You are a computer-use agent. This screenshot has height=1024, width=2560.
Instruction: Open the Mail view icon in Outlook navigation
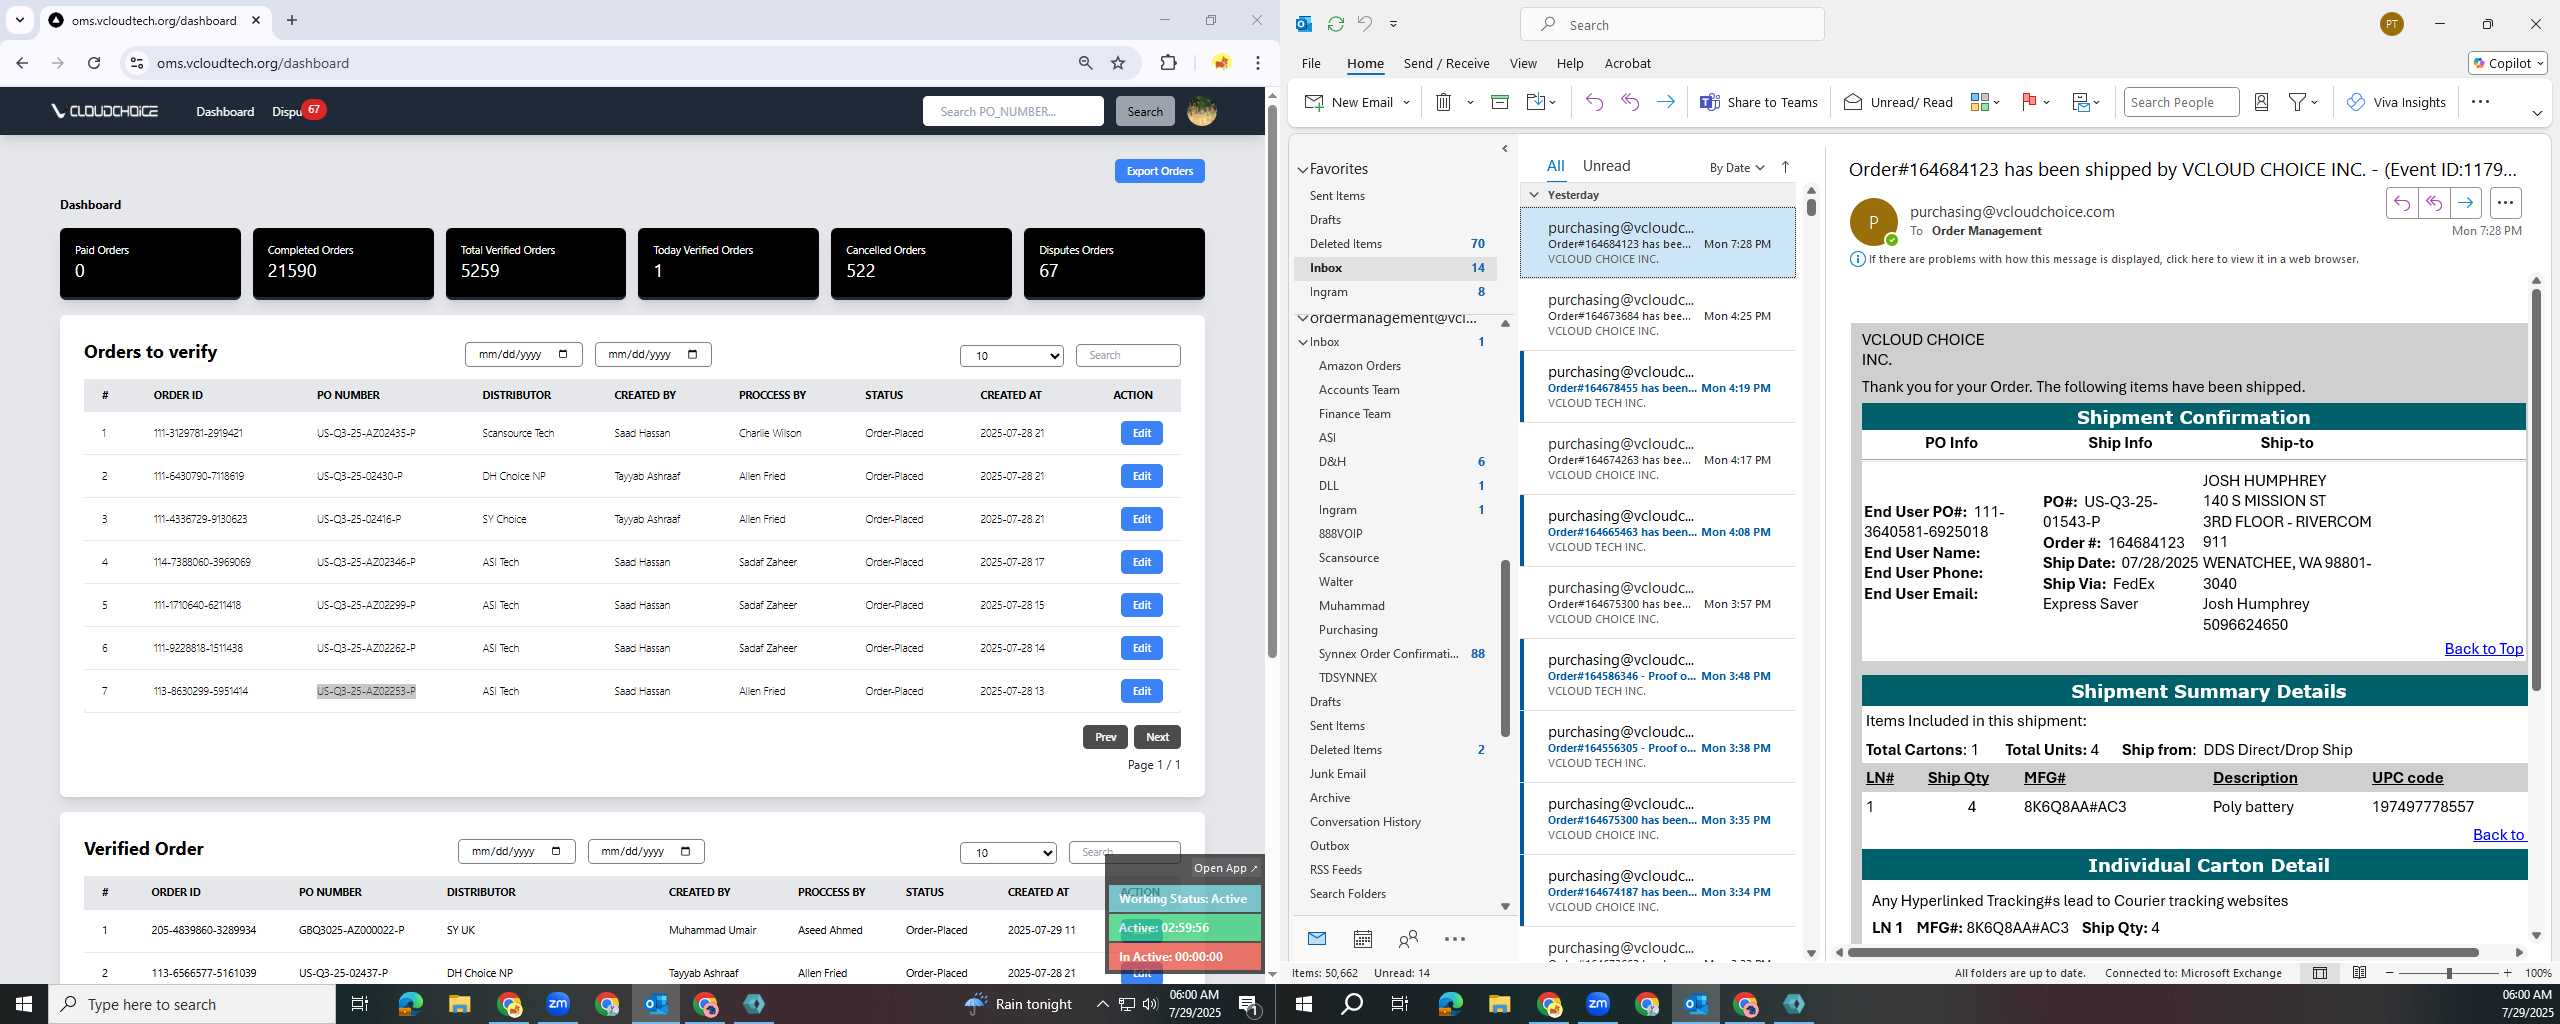tap(1316, 938)
